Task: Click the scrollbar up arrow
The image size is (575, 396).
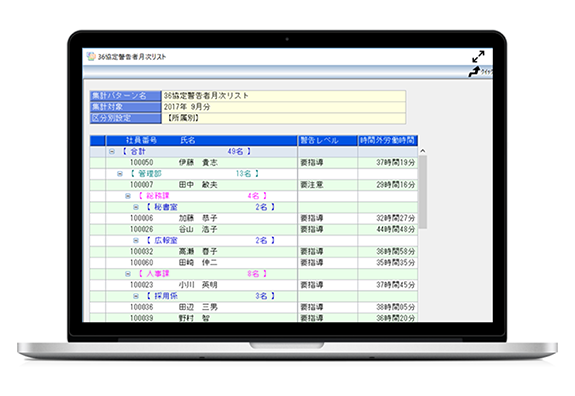Action: point(422,151)
